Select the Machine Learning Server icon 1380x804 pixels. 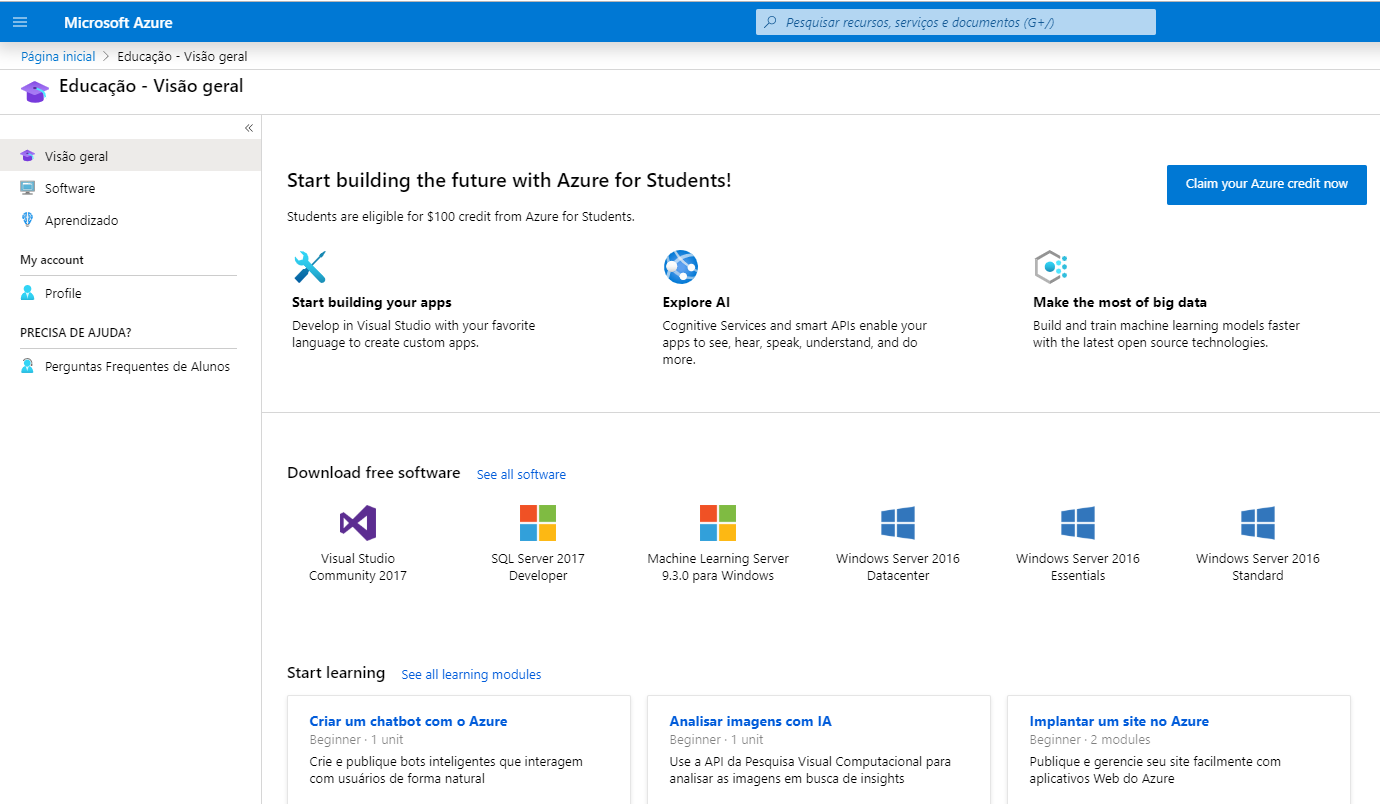[718, 523]
